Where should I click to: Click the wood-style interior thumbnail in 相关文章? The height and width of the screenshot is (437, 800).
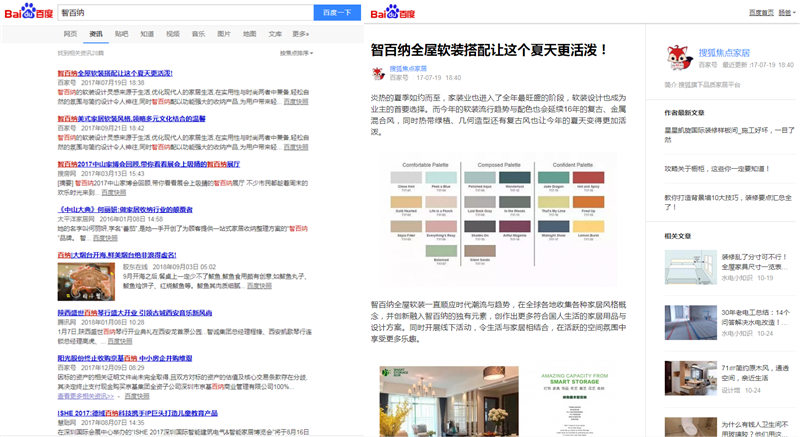(690, 378)
